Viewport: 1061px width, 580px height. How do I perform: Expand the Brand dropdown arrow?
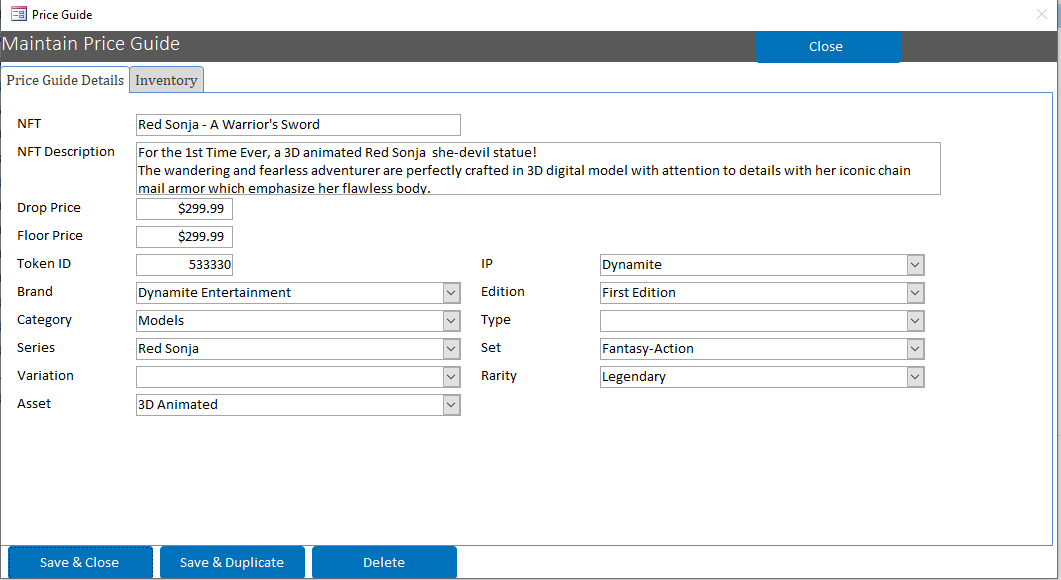(x=451, y=293)
